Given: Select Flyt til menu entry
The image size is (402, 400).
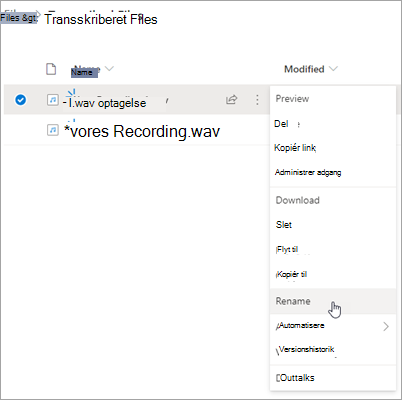Looking at the screenshot, I should tap(287, 249).
